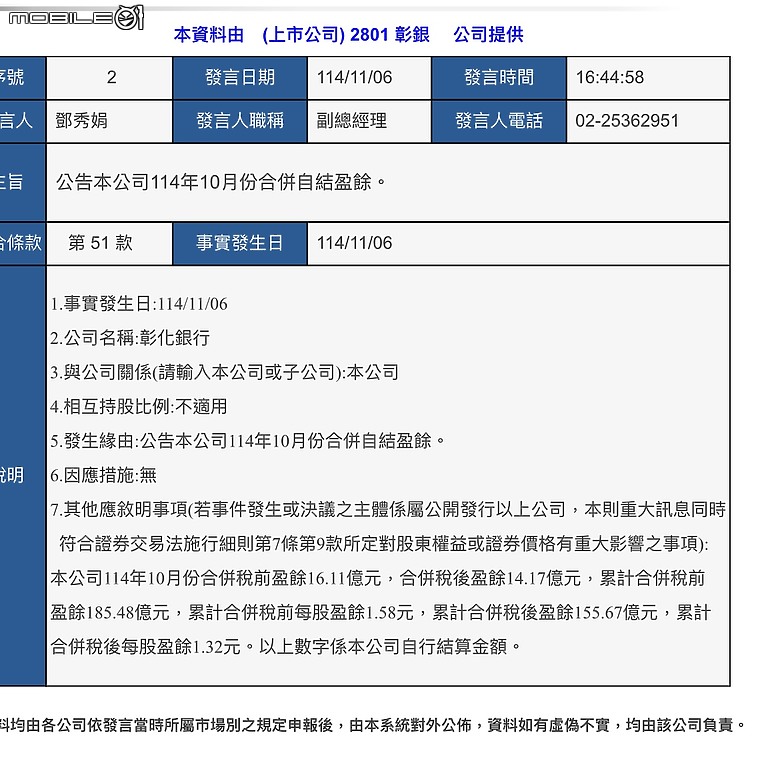Click the page title naming 2801 彰銀

click(348, 35)
